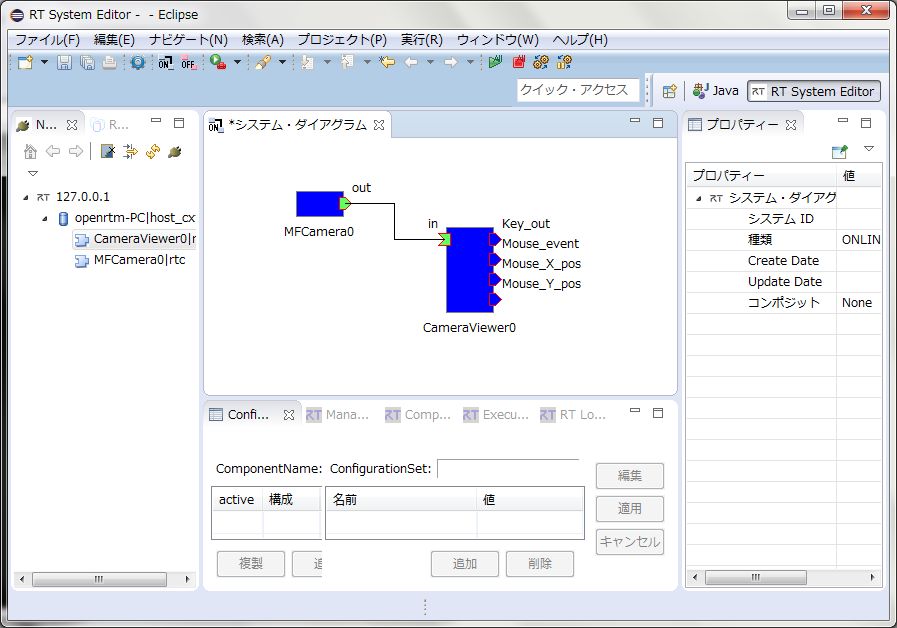Click the CameraViewer0 component block
Screen dimensions: 897x628
pos(470,270)
